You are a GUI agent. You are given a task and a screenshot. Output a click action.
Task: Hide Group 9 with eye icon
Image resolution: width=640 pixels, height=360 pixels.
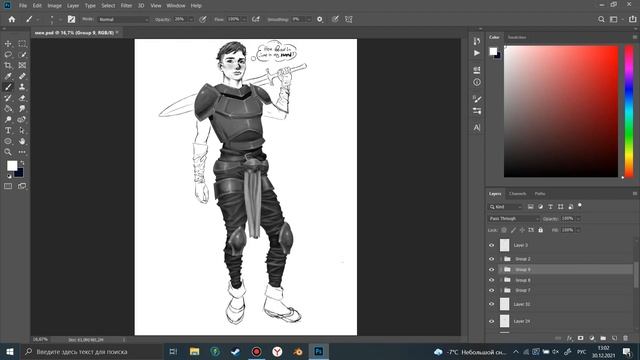click(x=491, y=270)
